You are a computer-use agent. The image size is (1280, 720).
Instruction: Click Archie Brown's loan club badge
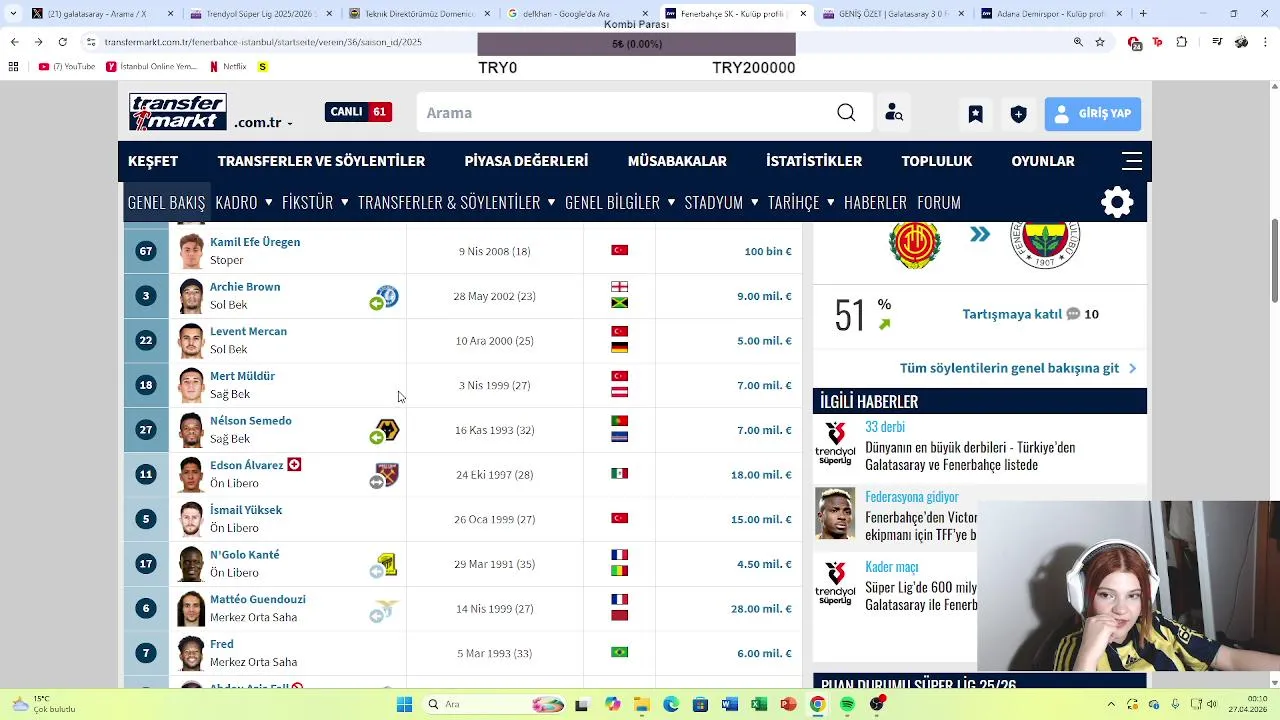click(x=386, y=296)
